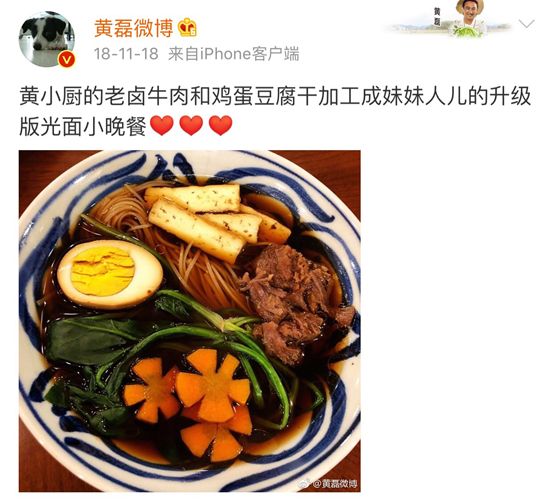The height and width of the screenshot is (503, 553).
Task: Click the first red heart emoji
Action: click(x=162, y=125)
